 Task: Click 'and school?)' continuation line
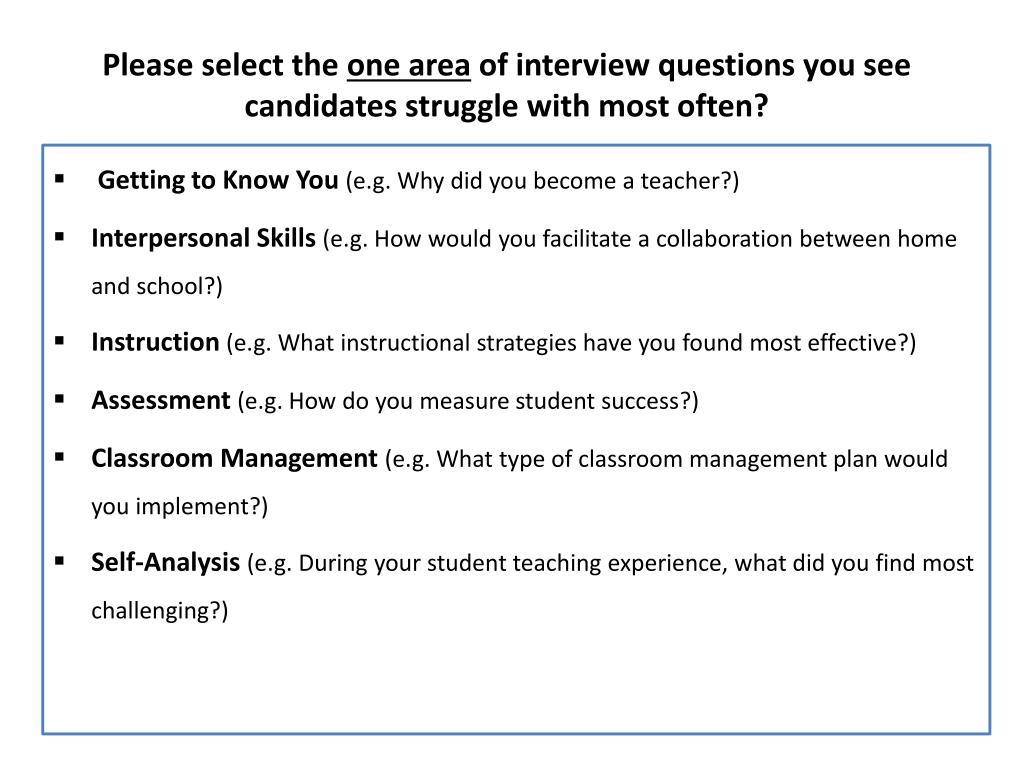pyautogui.click(x=157, y=286)
